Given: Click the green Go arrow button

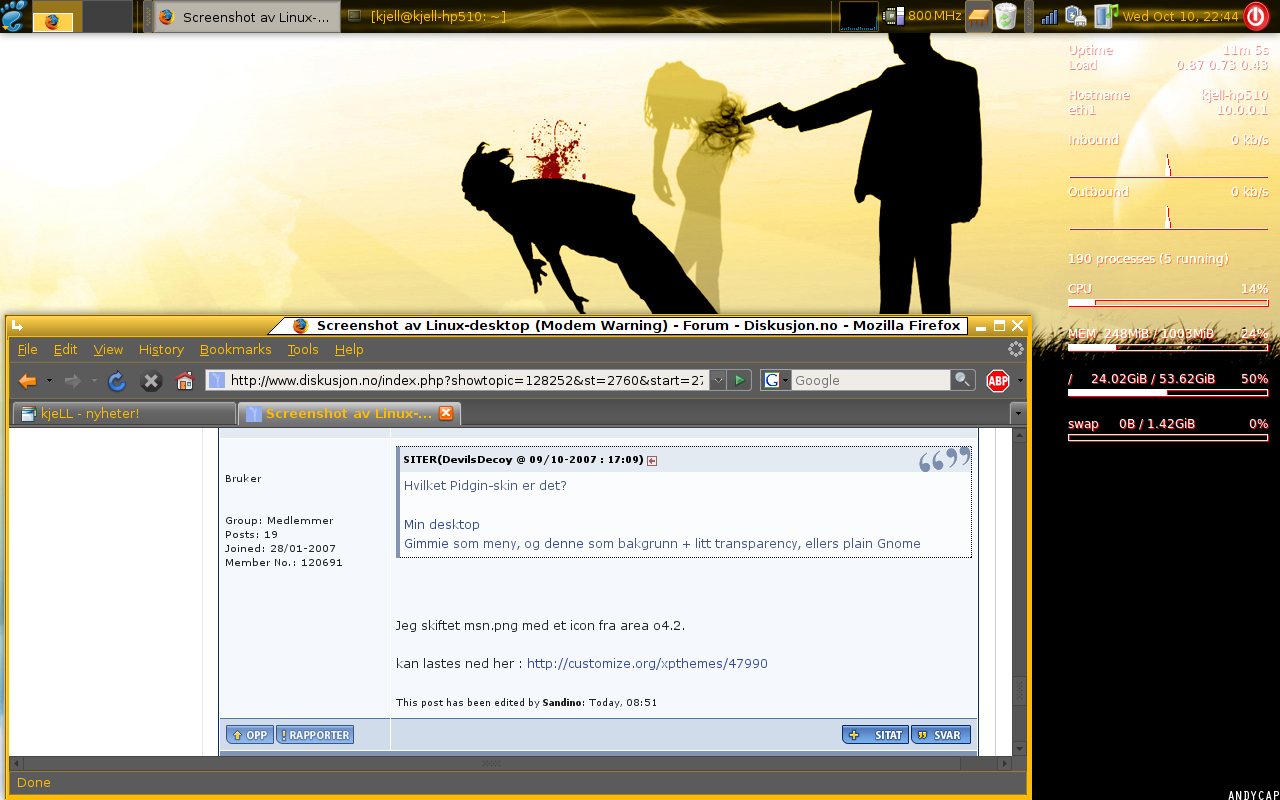Looking at the screenshot, I should tap(739, 380).
